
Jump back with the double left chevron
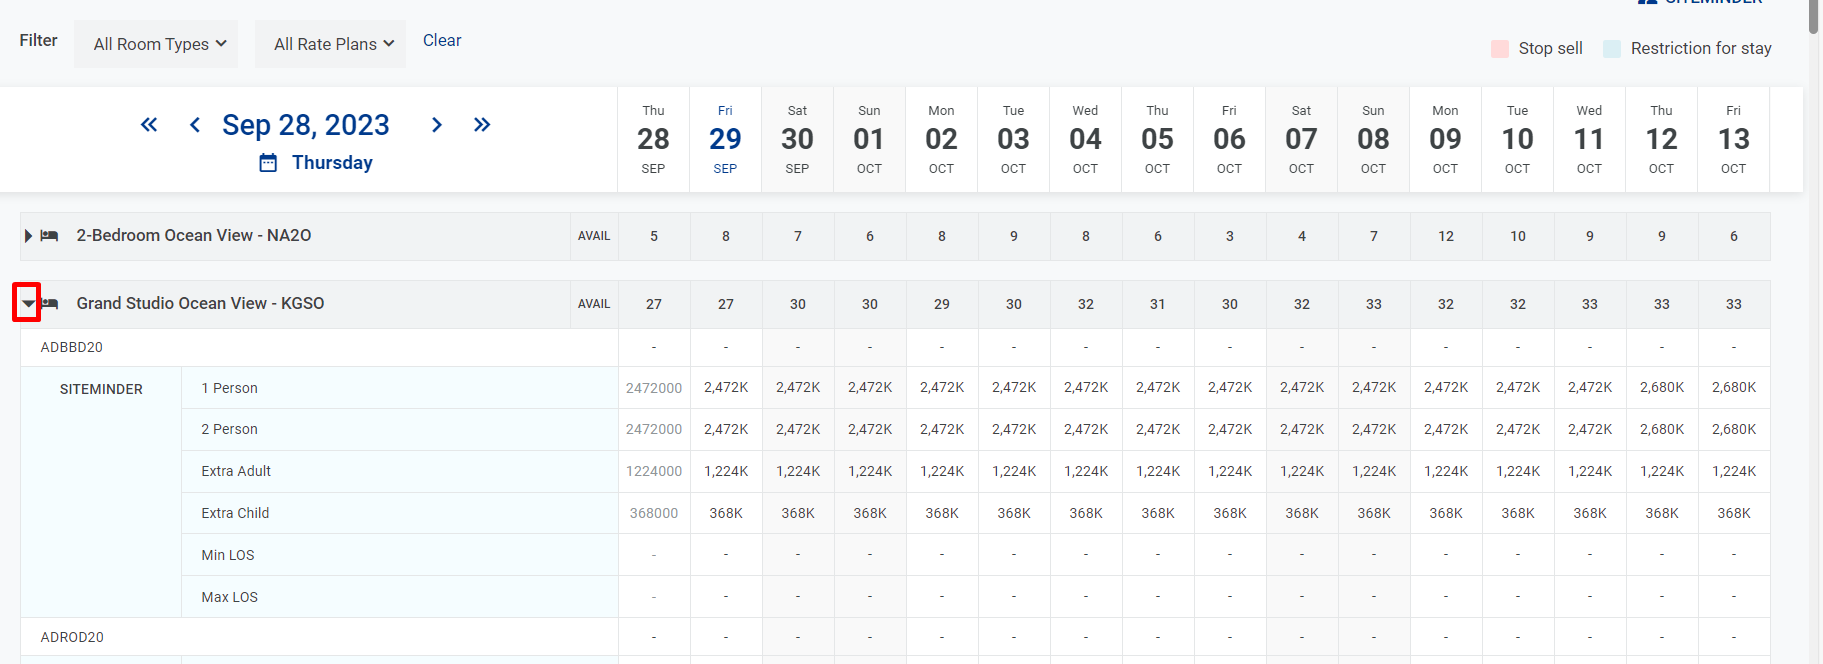(x=149, y=125)
